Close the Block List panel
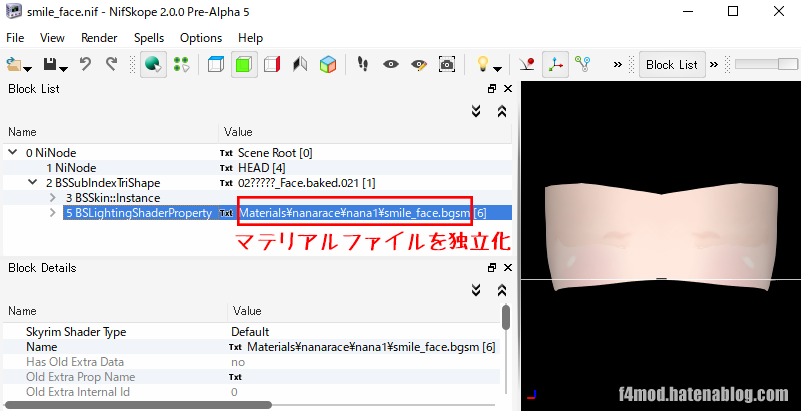 tap(508, 89)
